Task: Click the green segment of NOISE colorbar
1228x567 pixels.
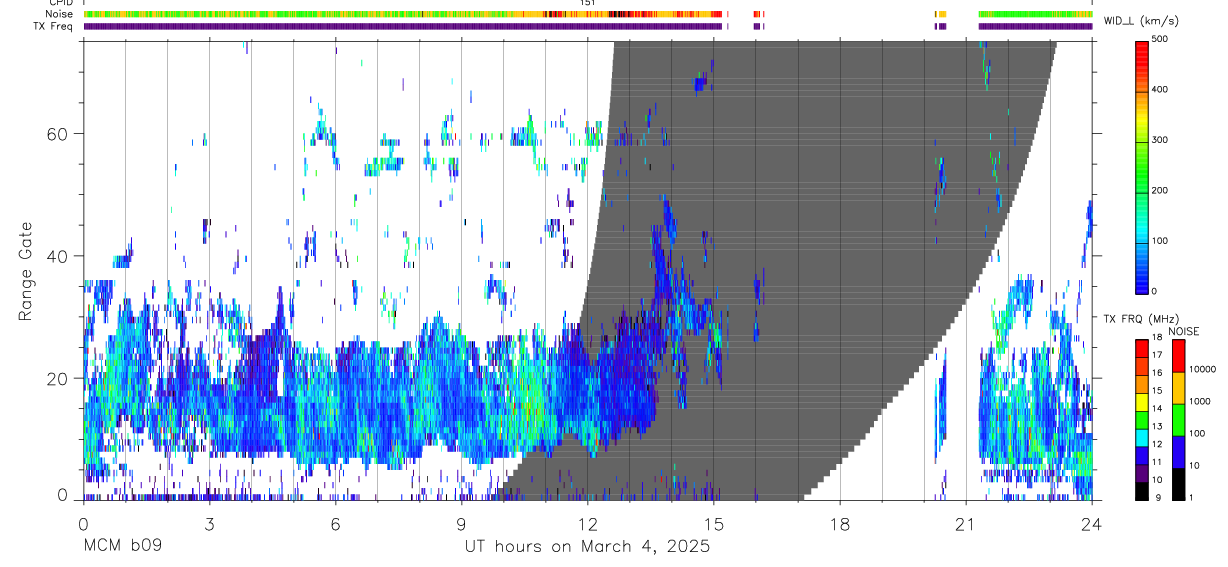Action: coord(1177,420)
